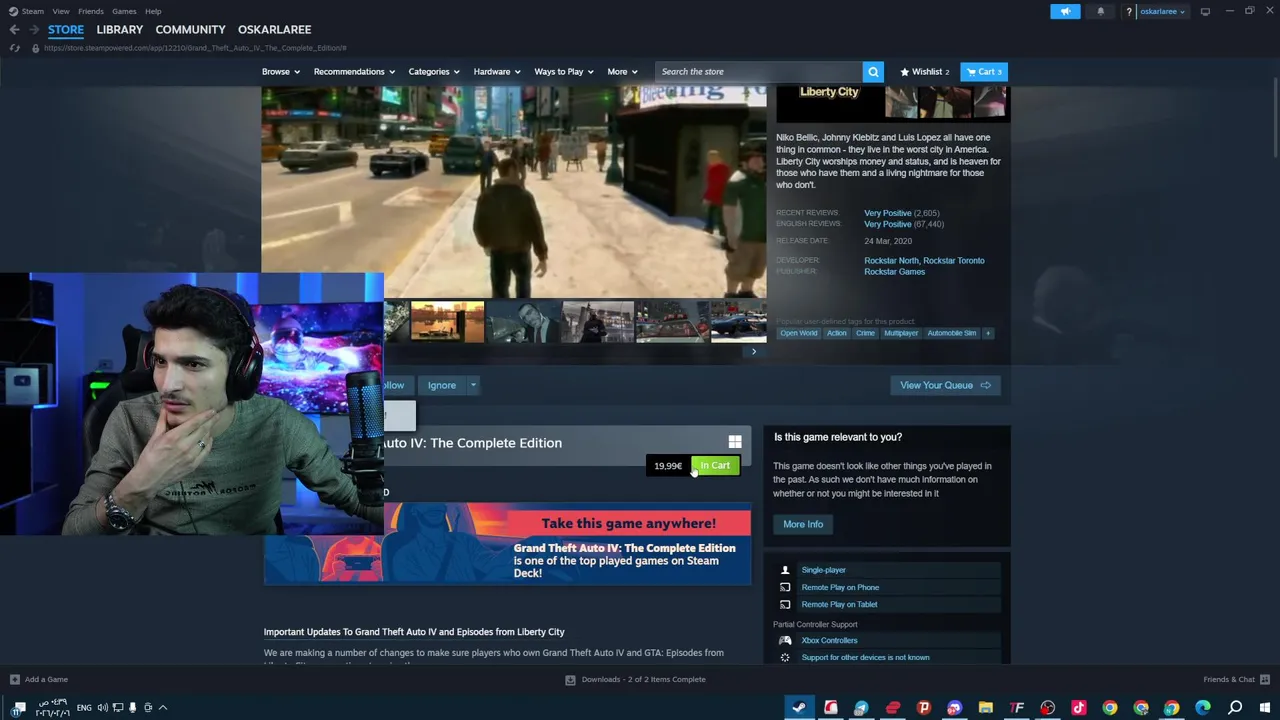Viewport: 1280px width, 720px height.
Task: Click View Your Queue button
Action: point(945,385)
